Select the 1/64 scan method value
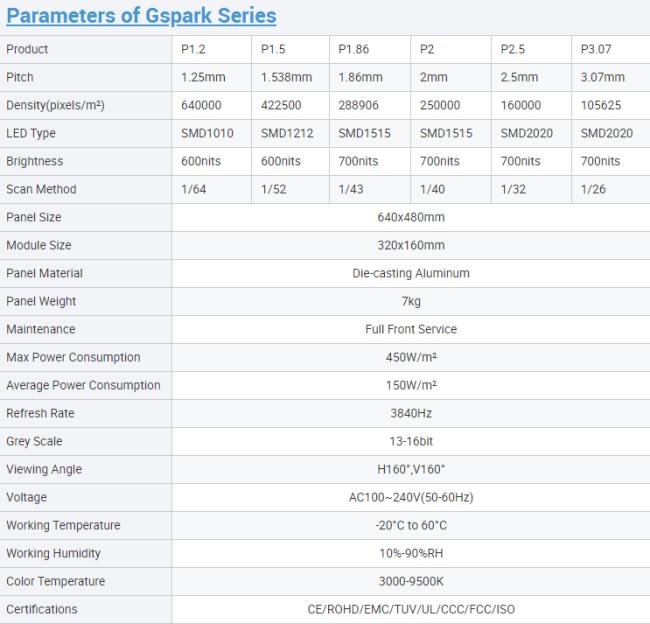Screen dimensions: 650x624 tap(194, 189)
